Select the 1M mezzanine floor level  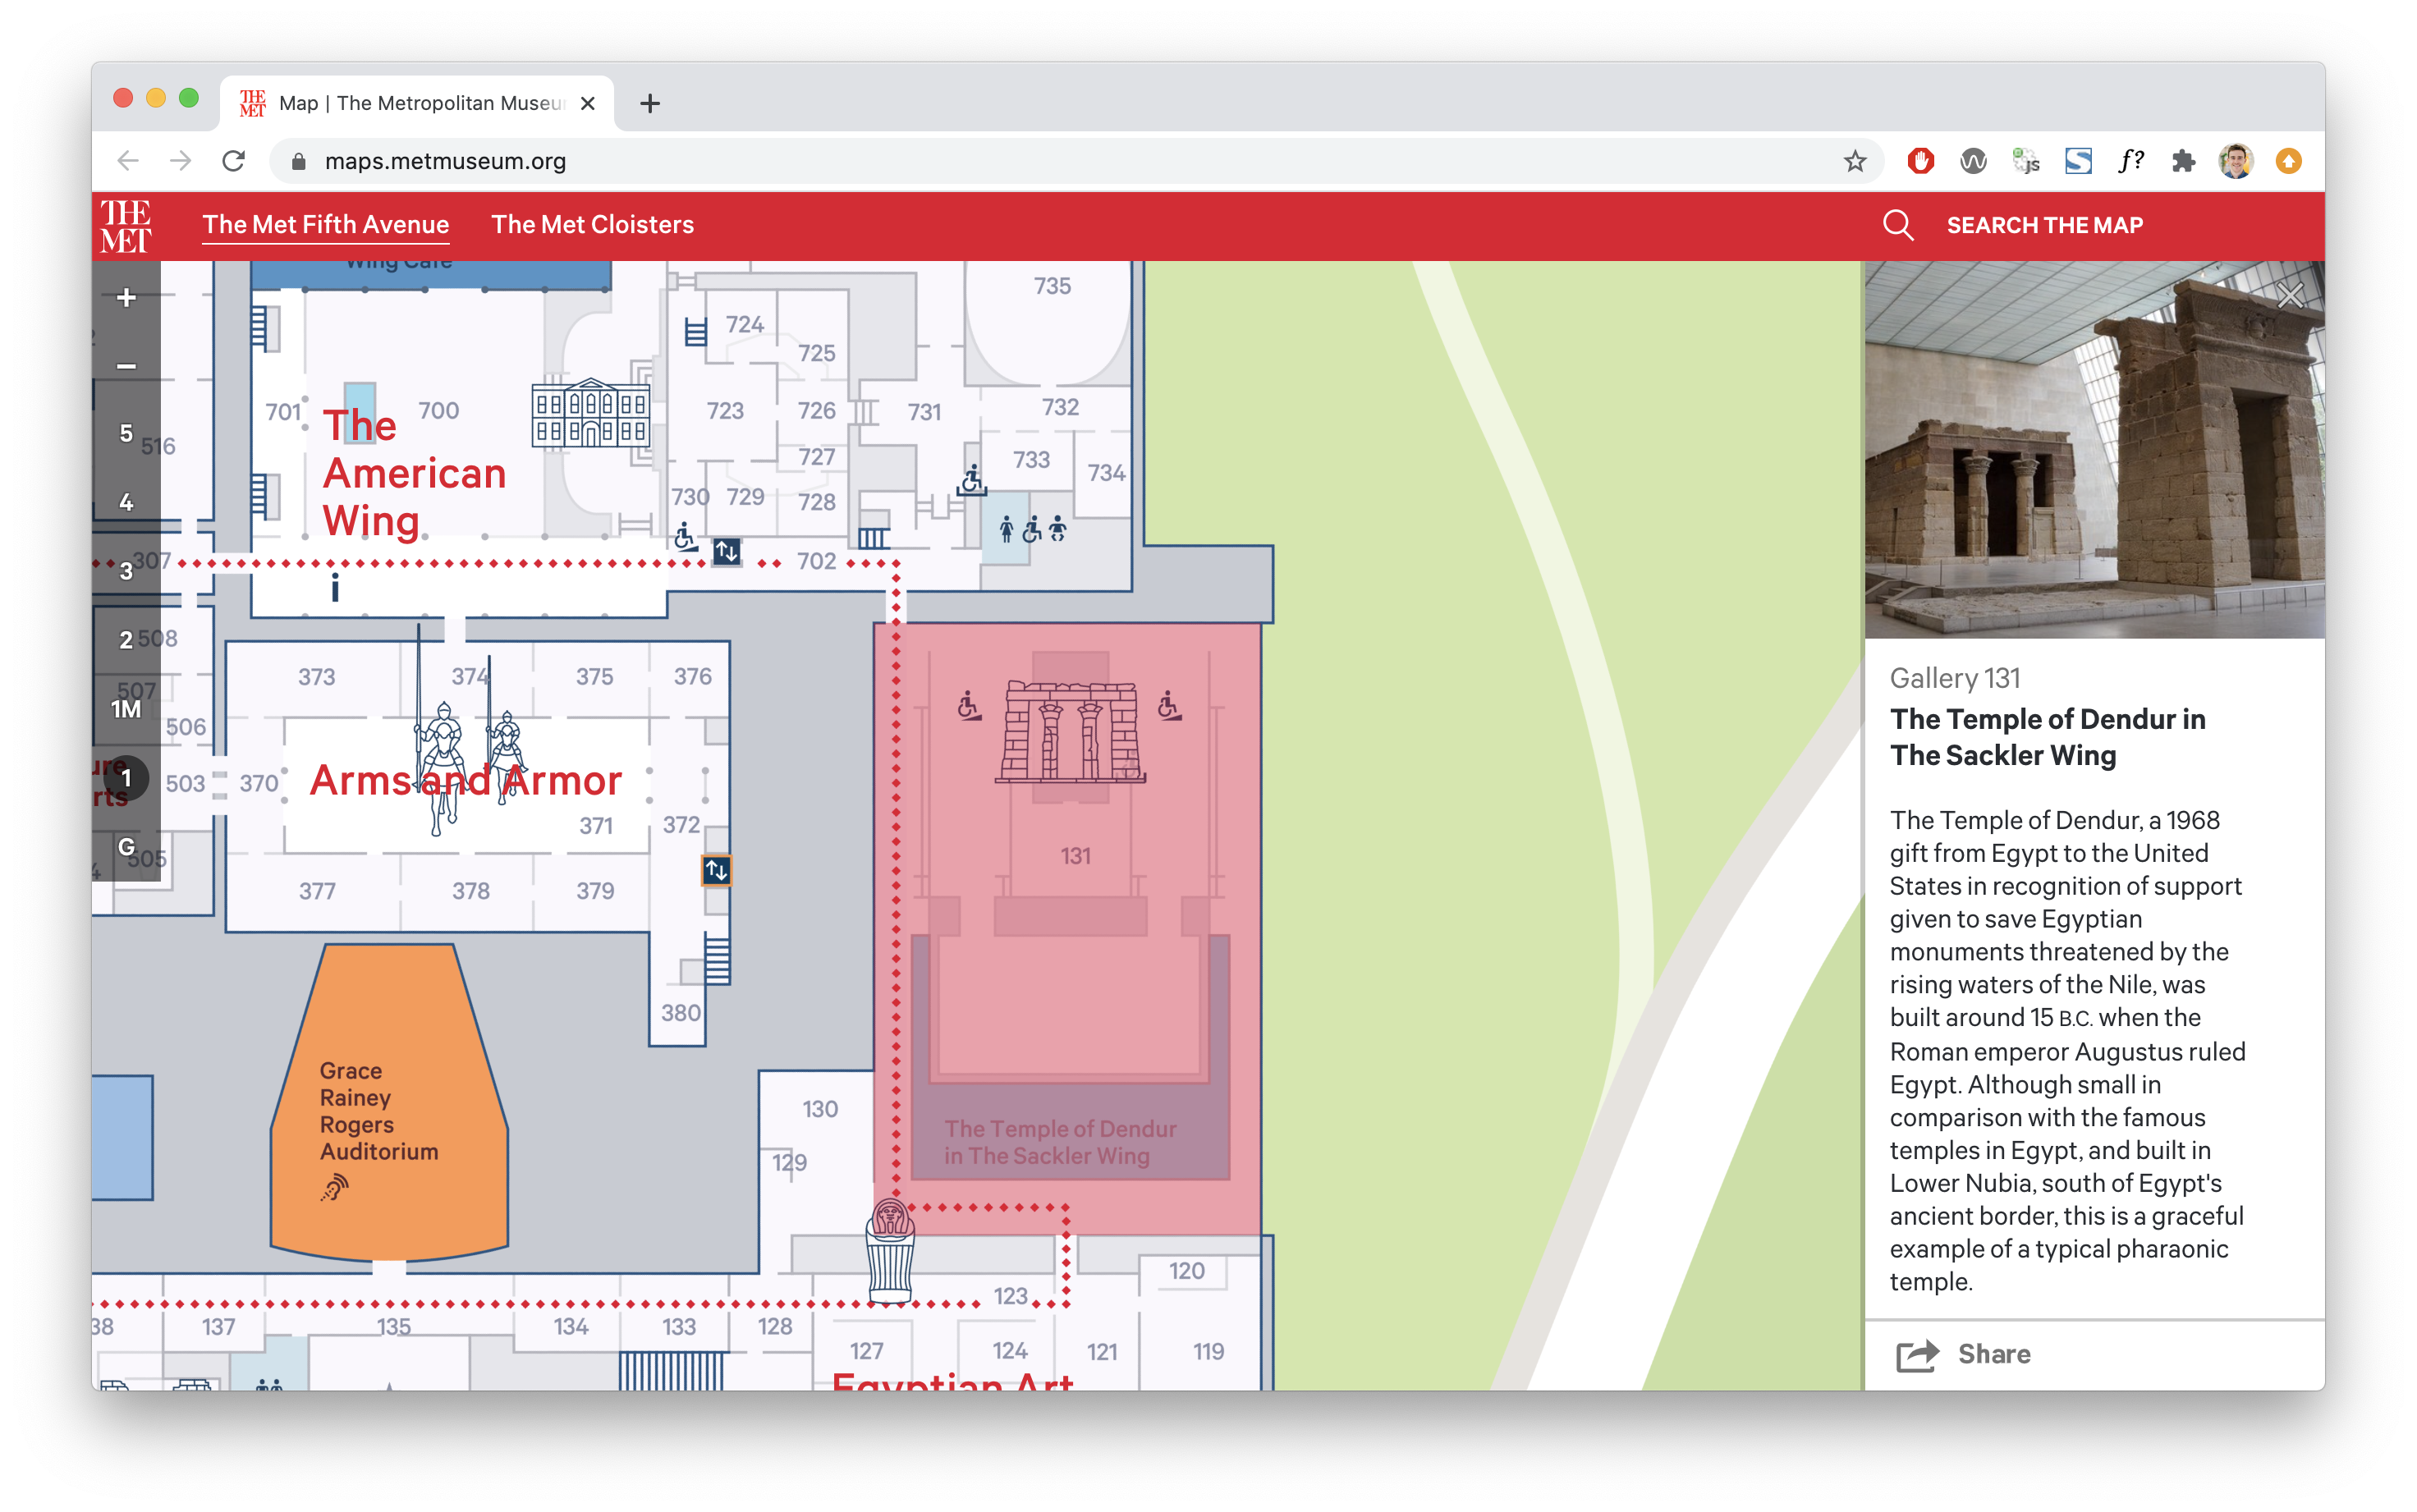[x=126, y=709]
